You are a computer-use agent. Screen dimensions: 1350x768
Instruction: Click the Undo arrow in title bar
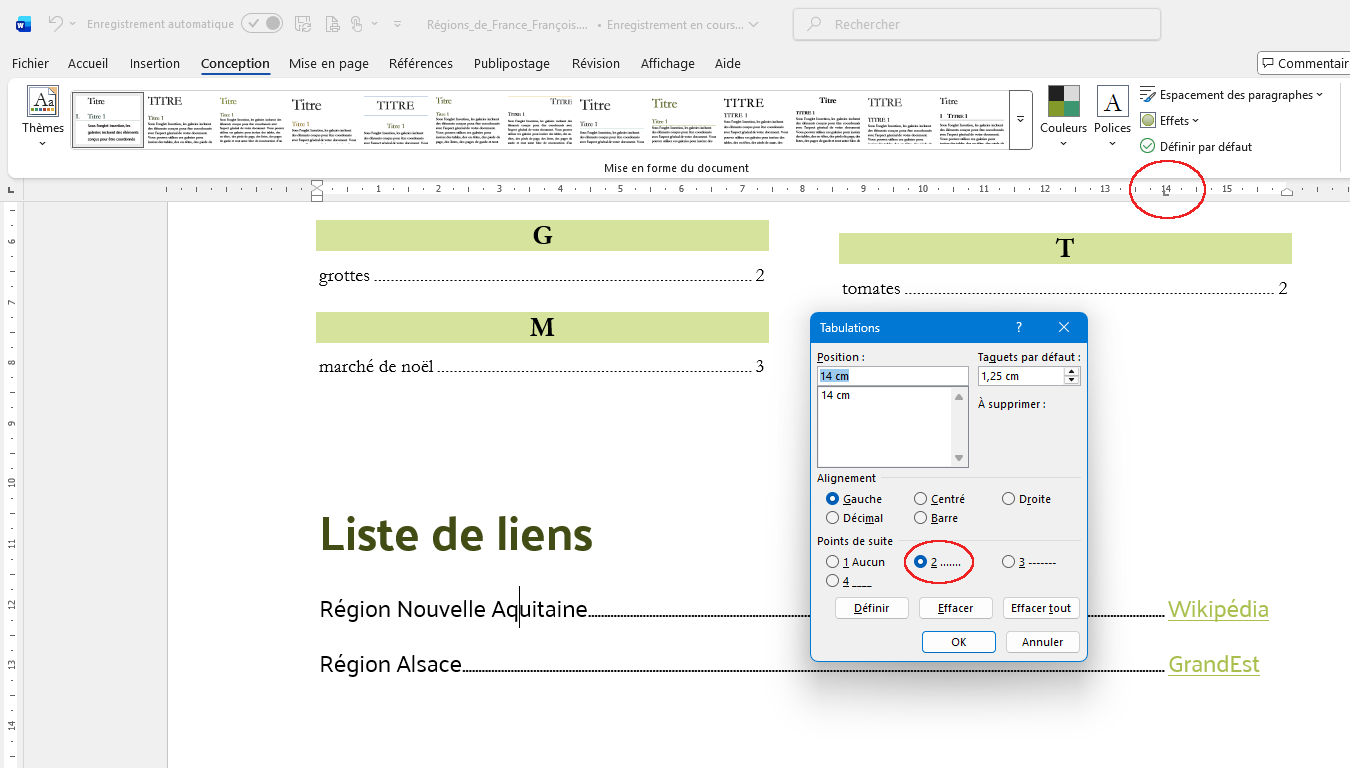(x=56, y=23)
